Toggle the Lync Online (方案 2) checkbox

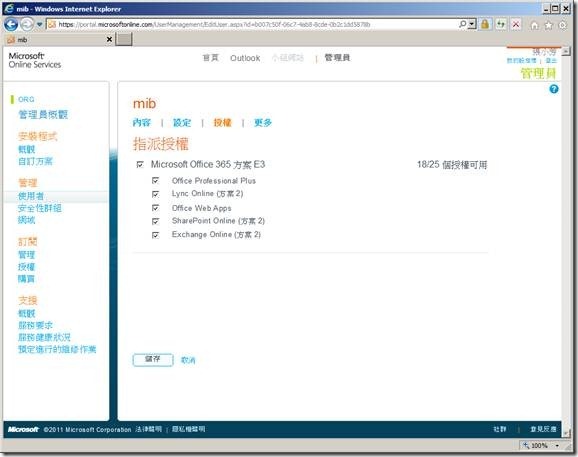pos(156,194)
